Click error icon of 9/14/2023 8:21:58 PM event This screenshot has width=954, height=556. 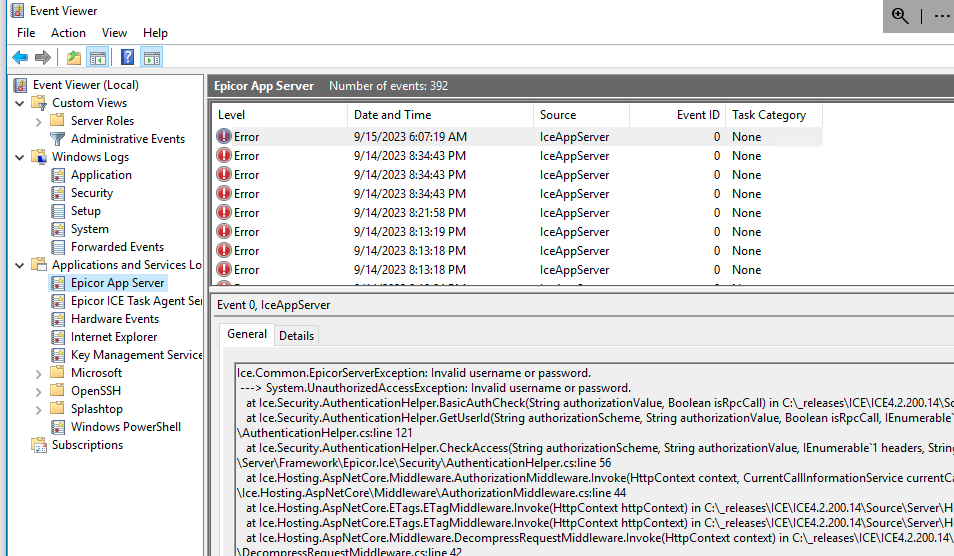[x=224, y=212]
